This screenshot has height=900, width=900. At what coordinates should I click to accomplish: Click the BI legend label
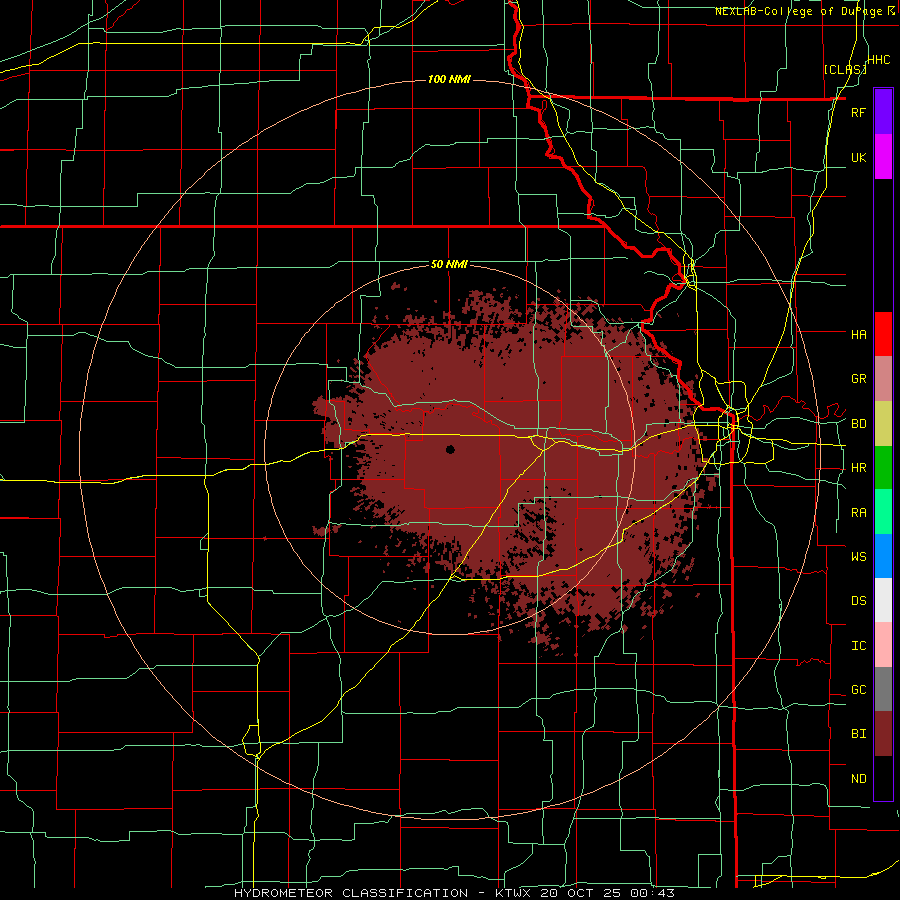(x=858, y=734)
